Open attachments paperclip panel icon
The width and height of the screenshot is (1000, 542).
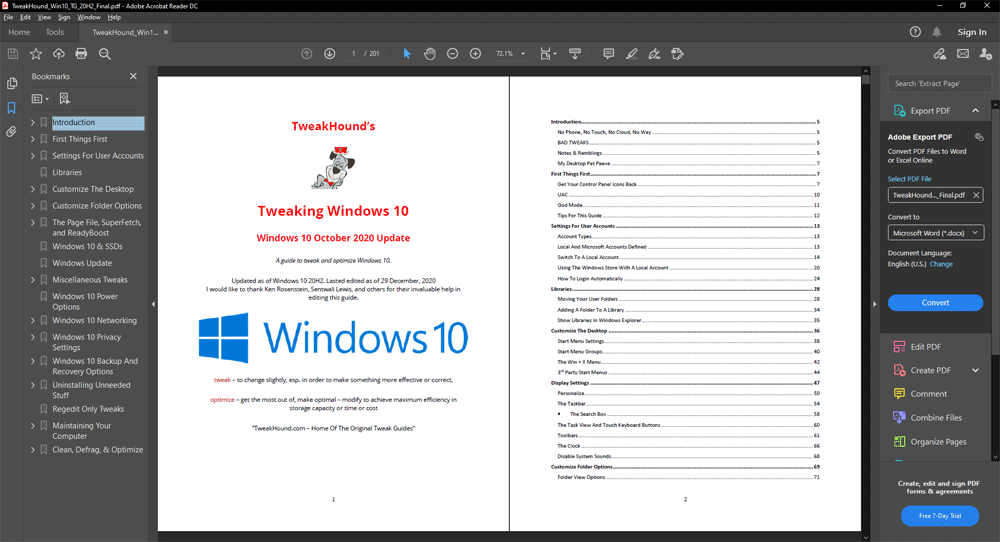(11, 132)
